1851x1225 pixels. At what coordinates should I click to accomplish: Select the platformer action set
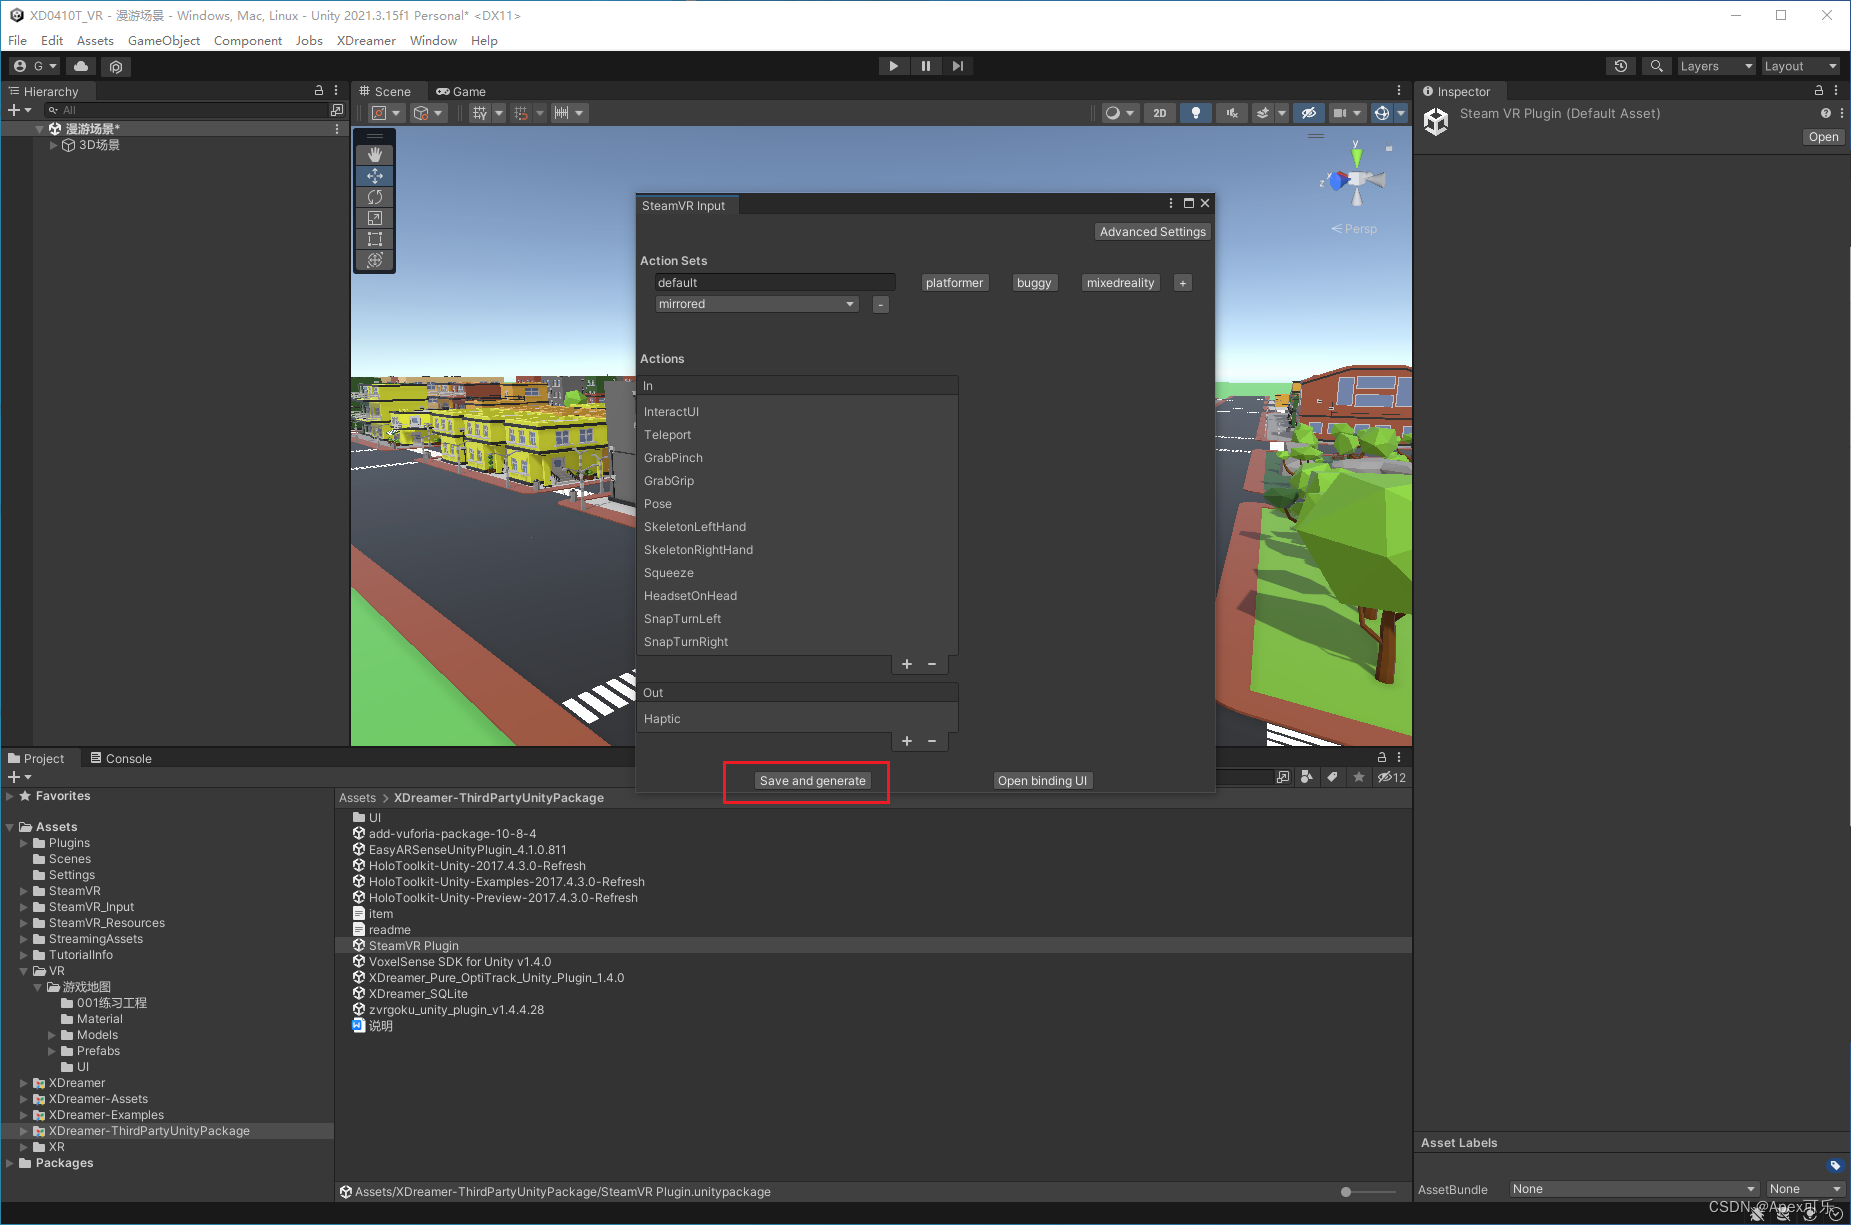click(x=954, y=283)
